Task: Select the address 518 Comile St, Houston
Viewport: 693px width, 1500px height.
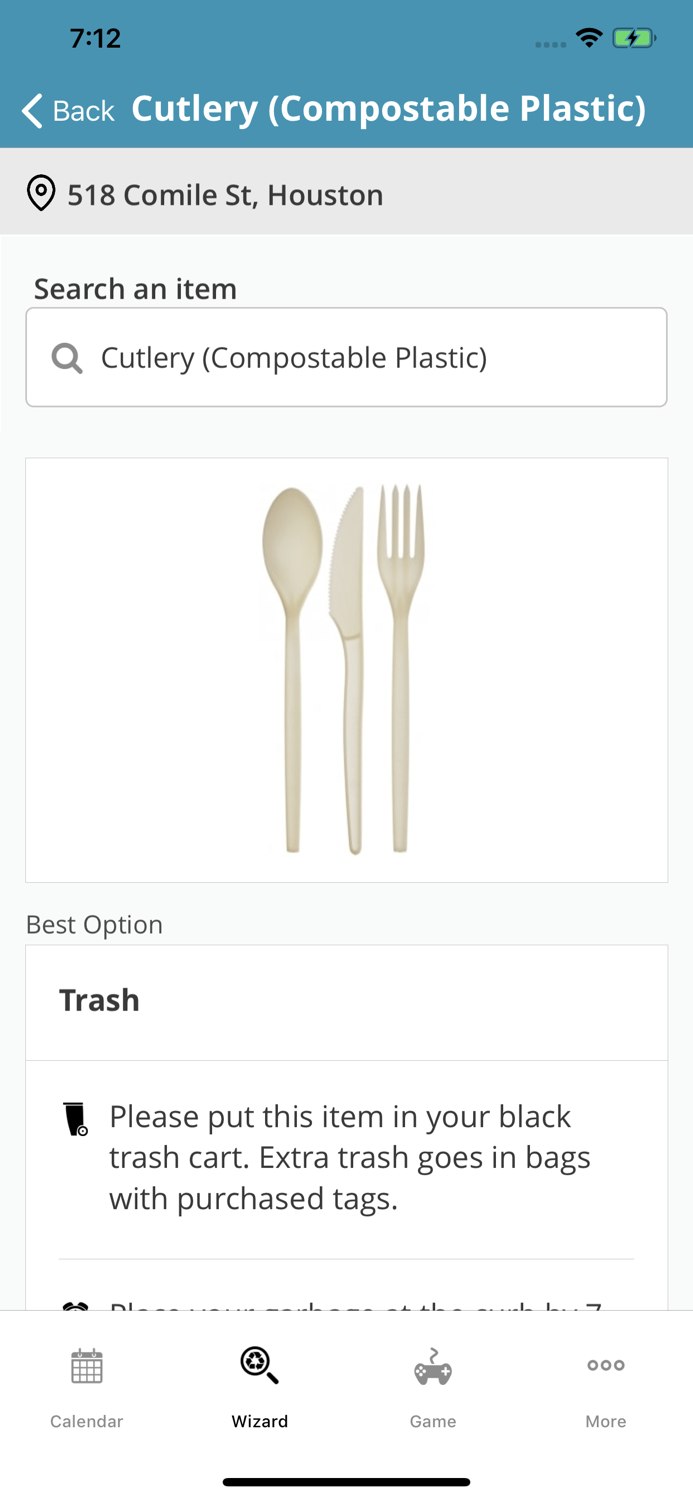Action: [x=225, y=195]
